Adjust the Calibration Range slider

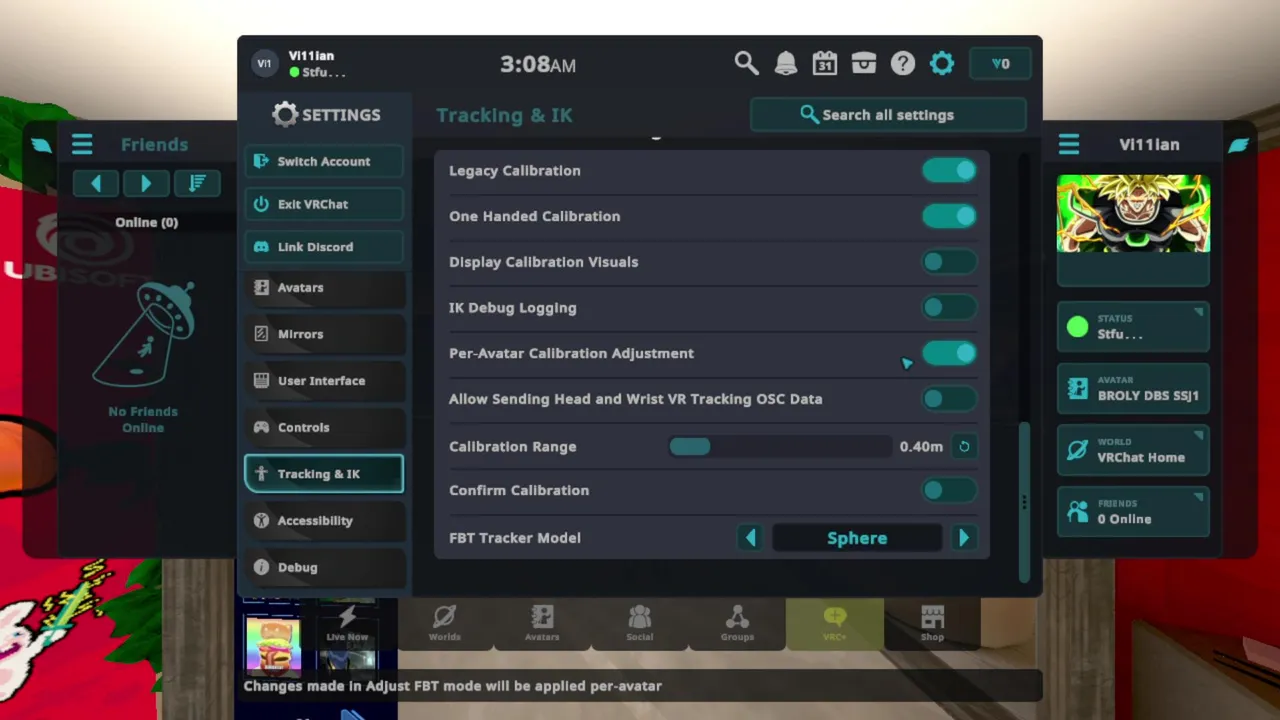tap(780, 447)
